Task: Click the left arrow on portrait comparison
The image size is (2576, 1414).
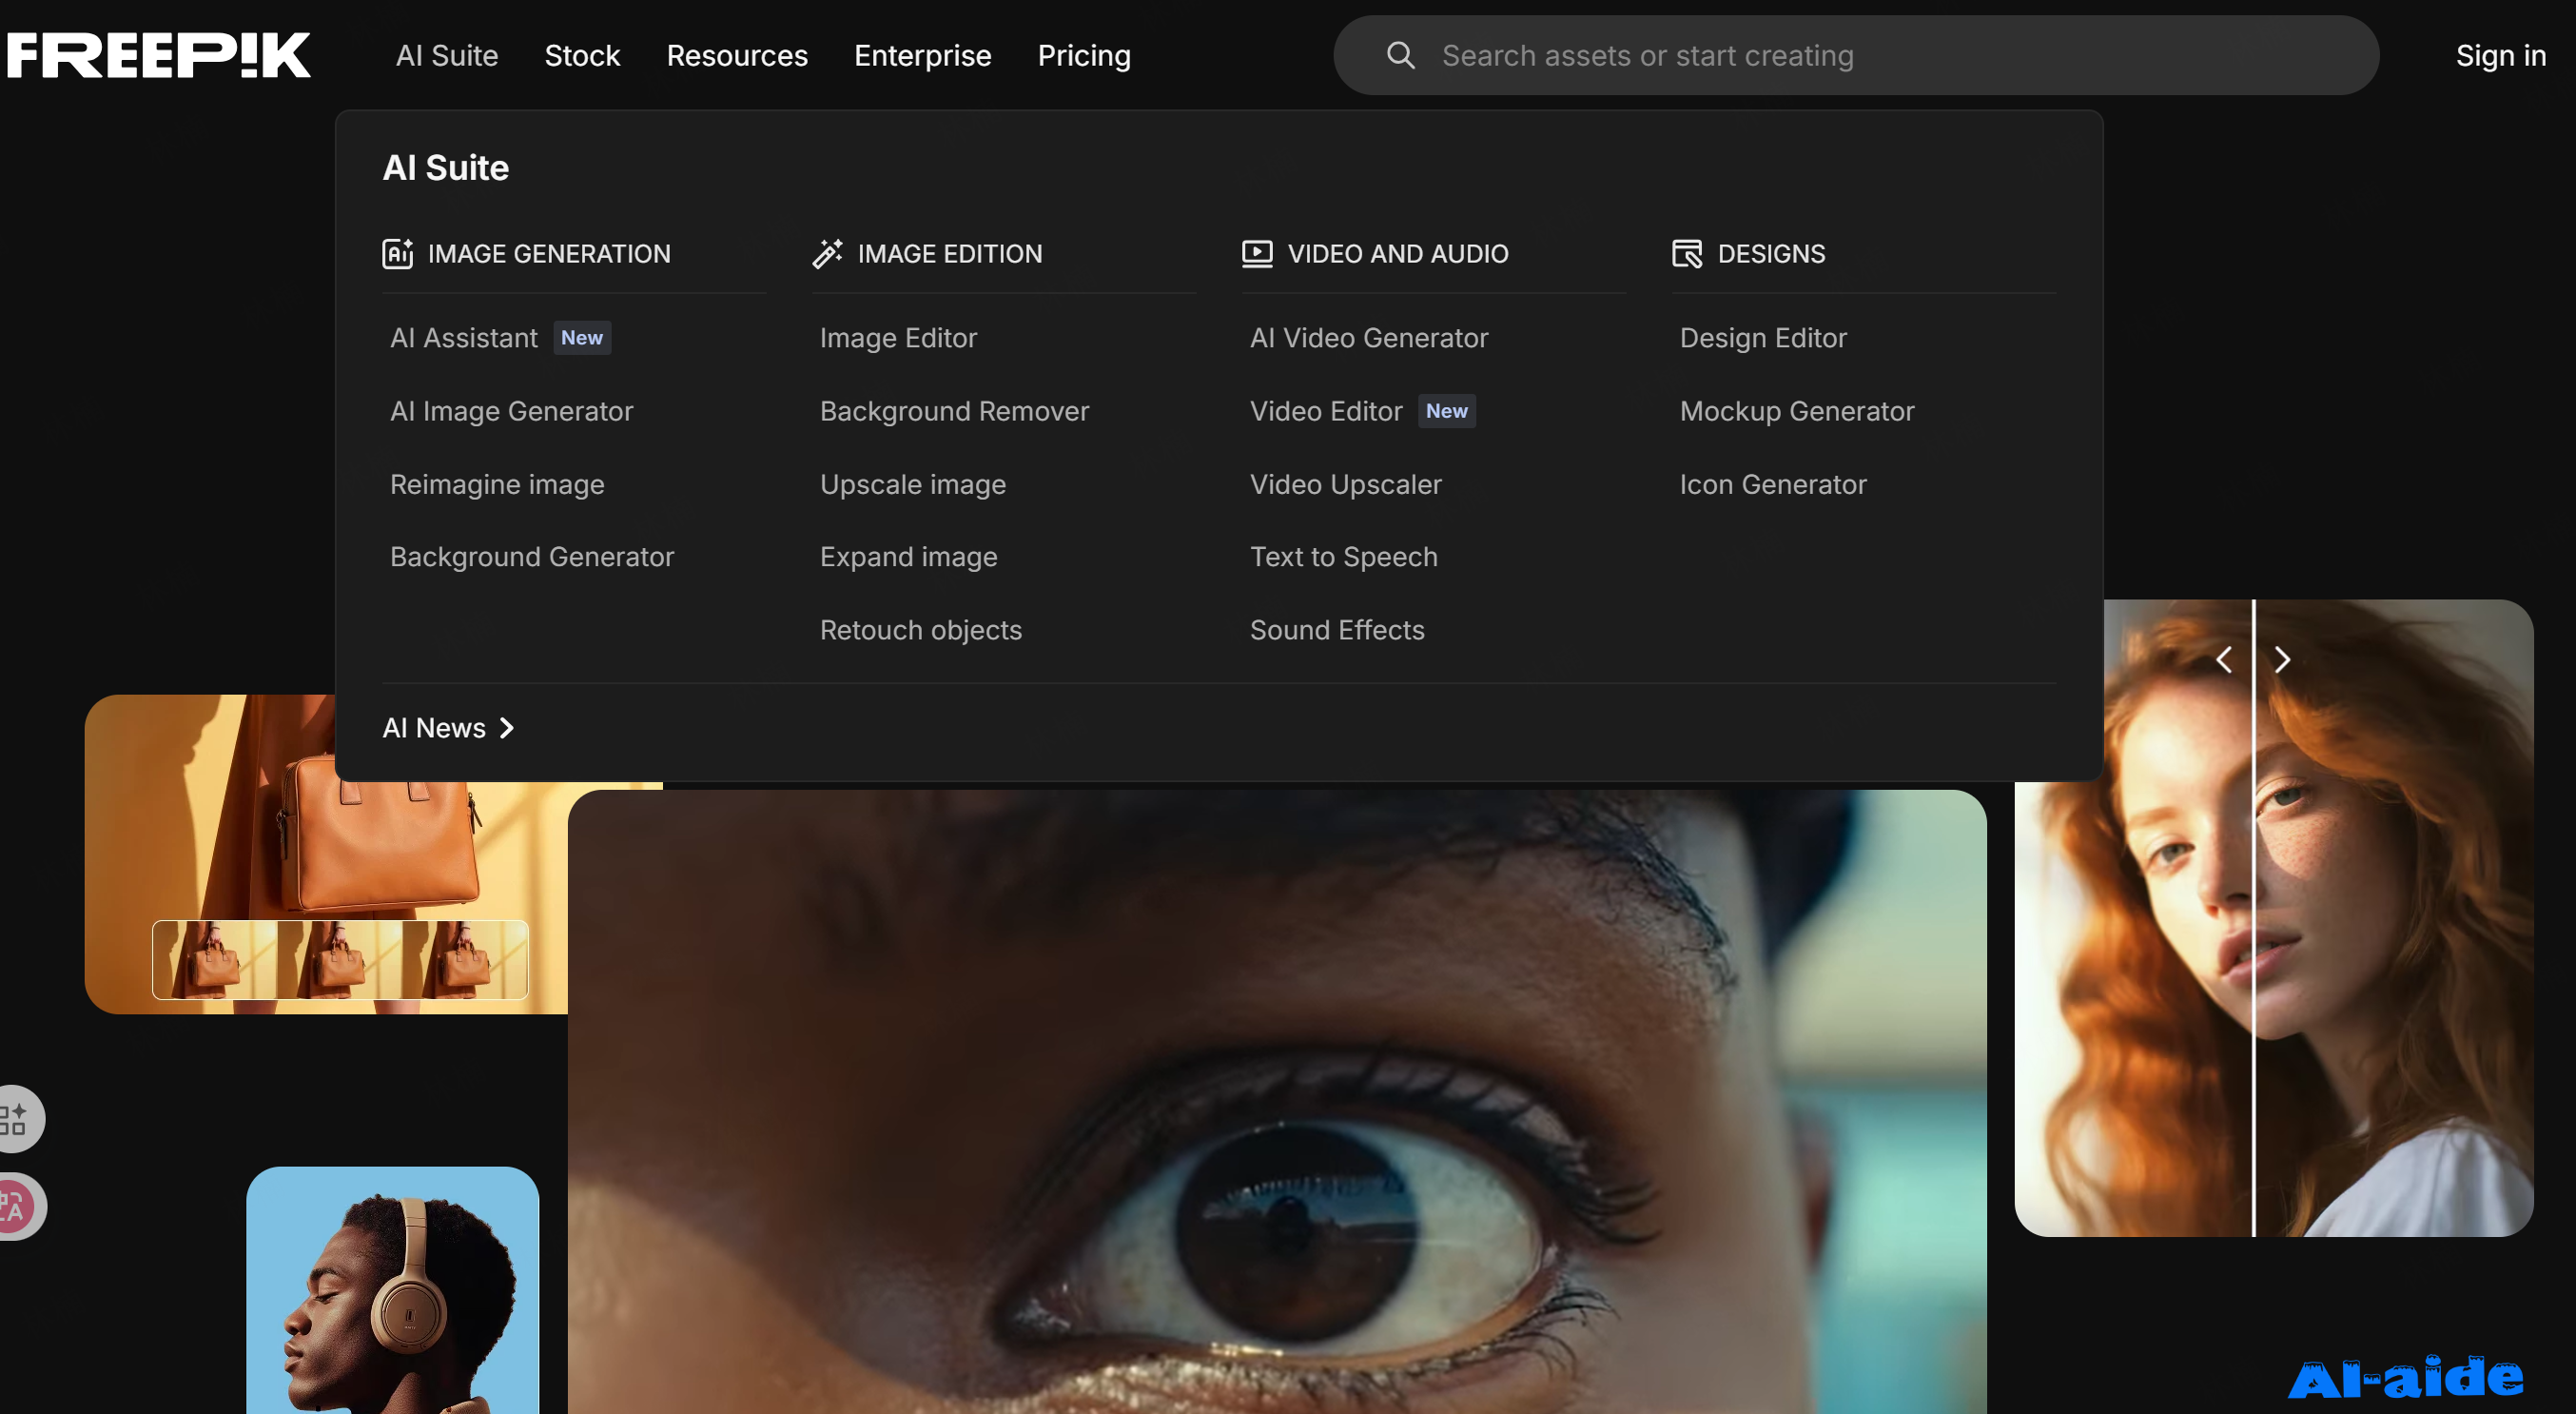Action: (2224, 660)
